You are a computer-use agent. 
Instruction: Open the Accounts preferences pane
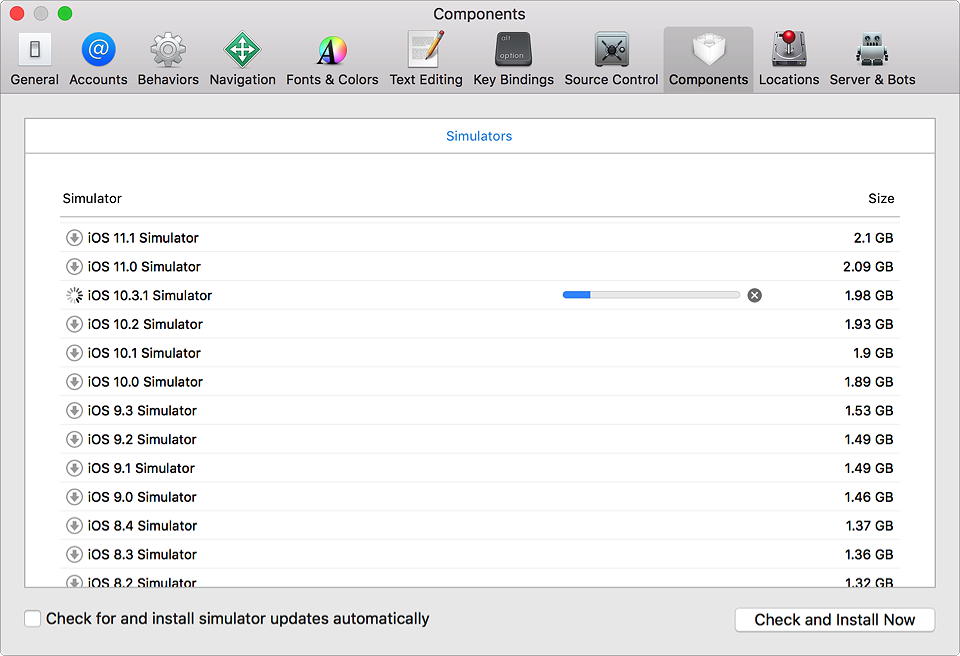coord(98,59)
